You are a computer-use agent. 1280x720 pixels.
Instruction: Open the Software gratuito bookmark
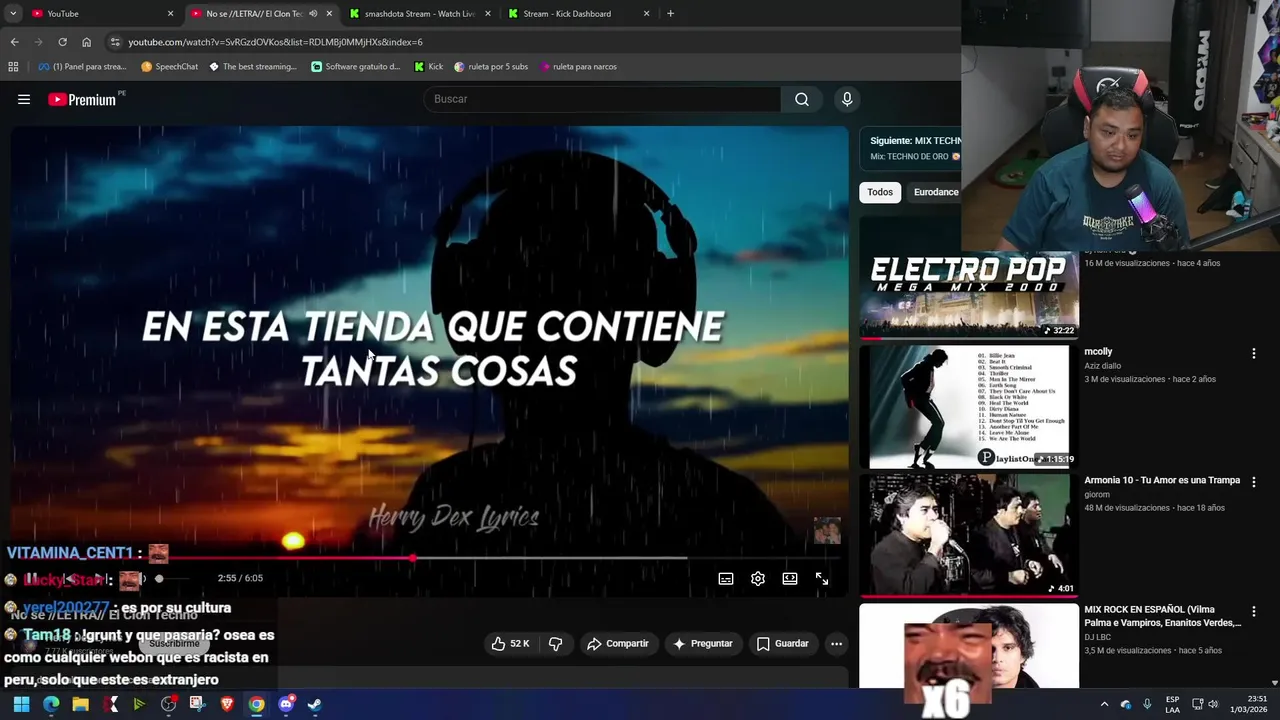pyautogui.click(x=355, y=67)
